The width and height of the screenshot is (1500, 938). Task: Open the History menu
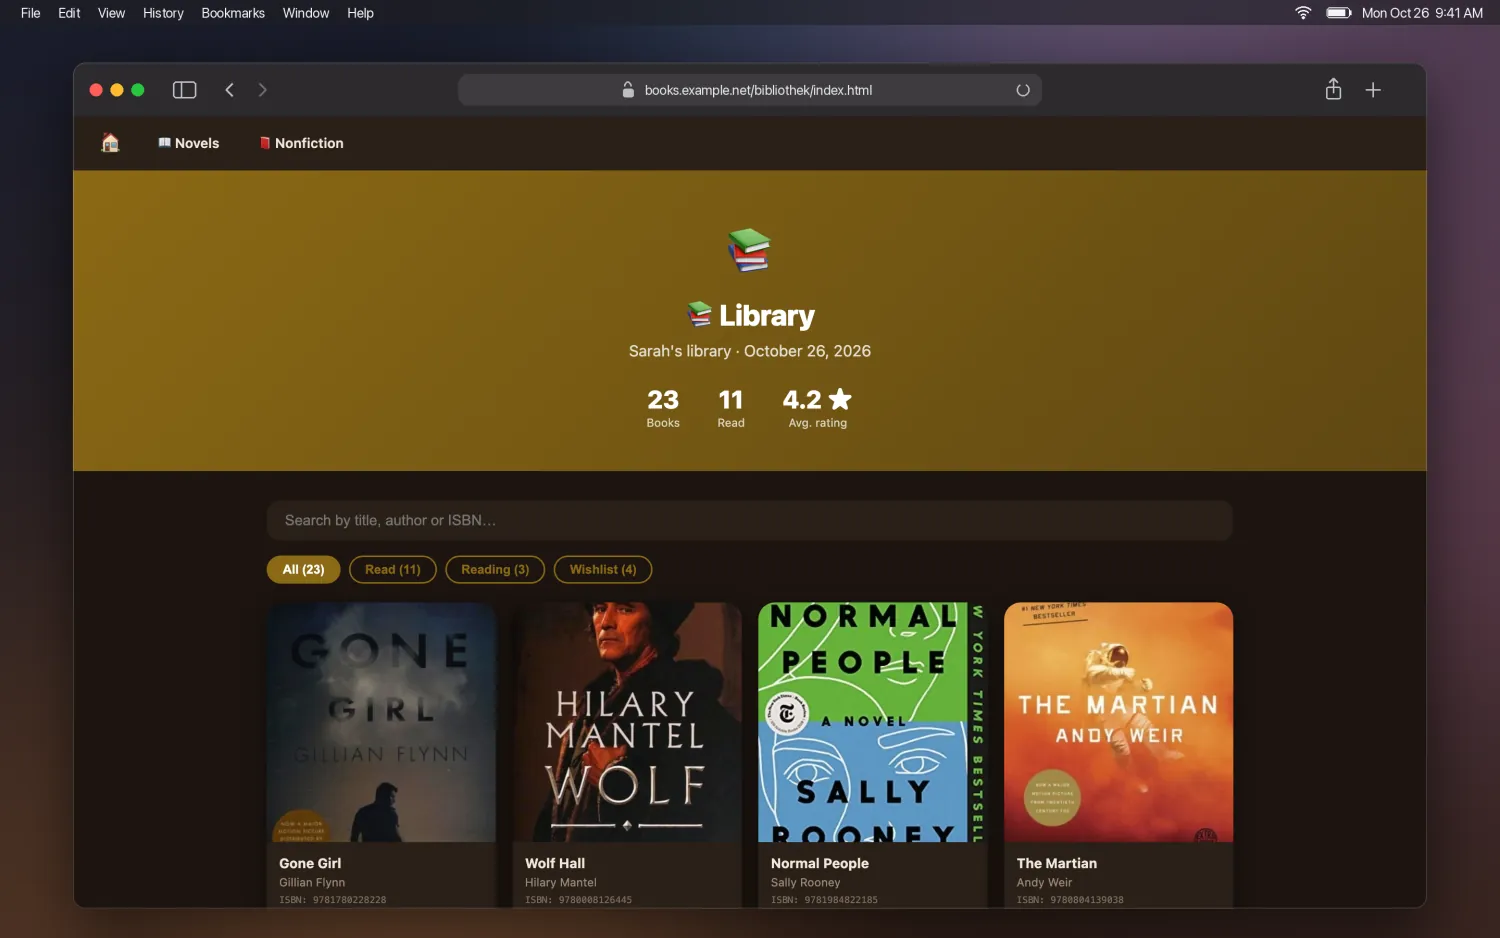coord(163,13)
